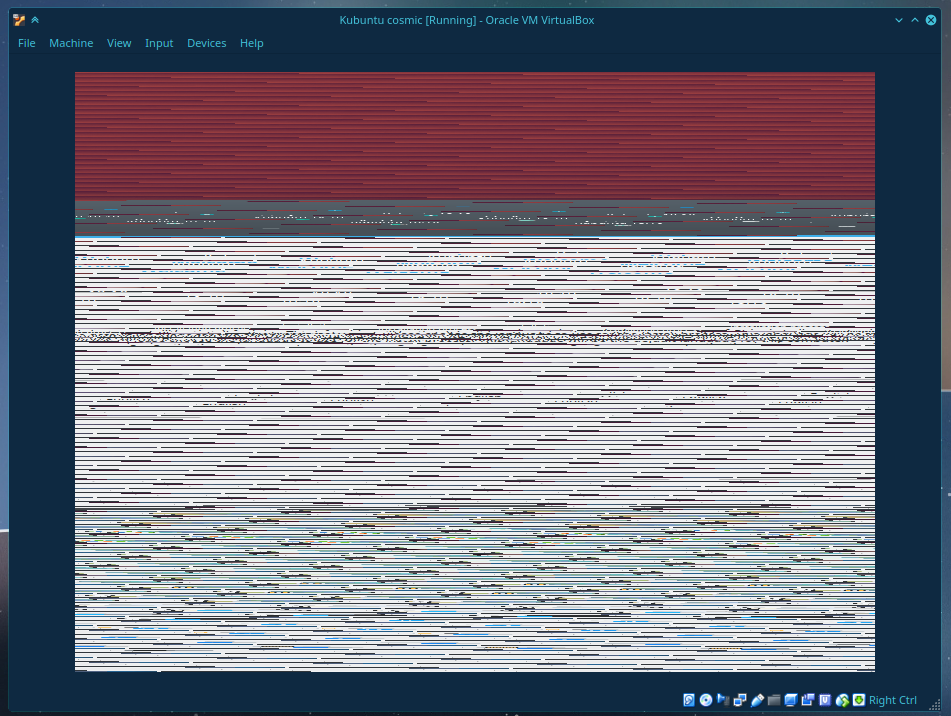Screen dimensions: 951x716
Task: Click the keyboard capture green arrow icon
Action: [859, 700]
